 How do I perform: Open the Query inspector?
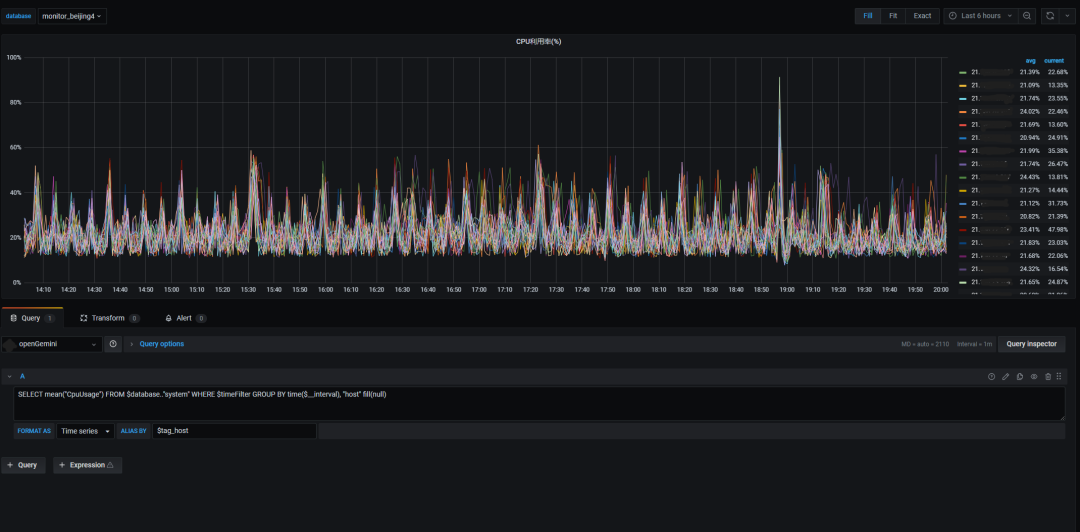pos(1031,344)
